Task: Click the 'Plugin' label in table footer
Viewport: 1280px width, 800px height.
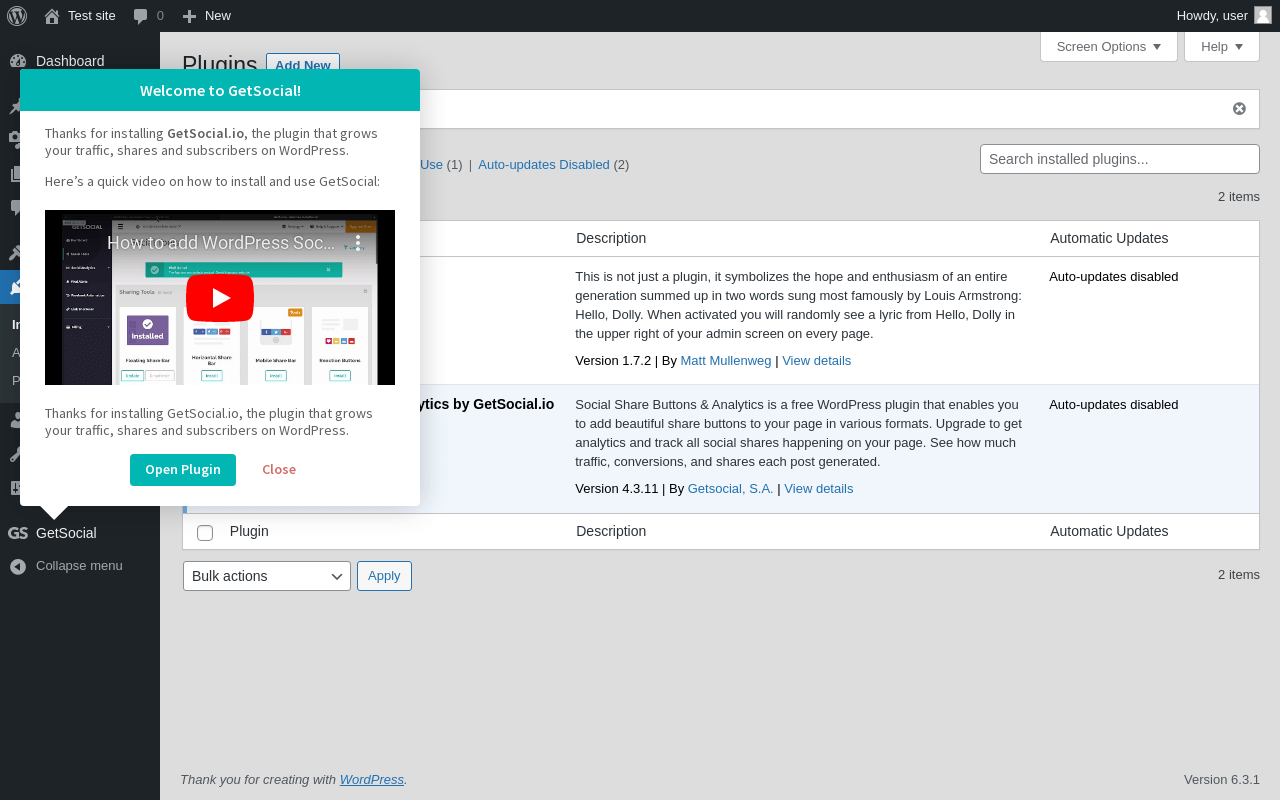Action: 249,531
